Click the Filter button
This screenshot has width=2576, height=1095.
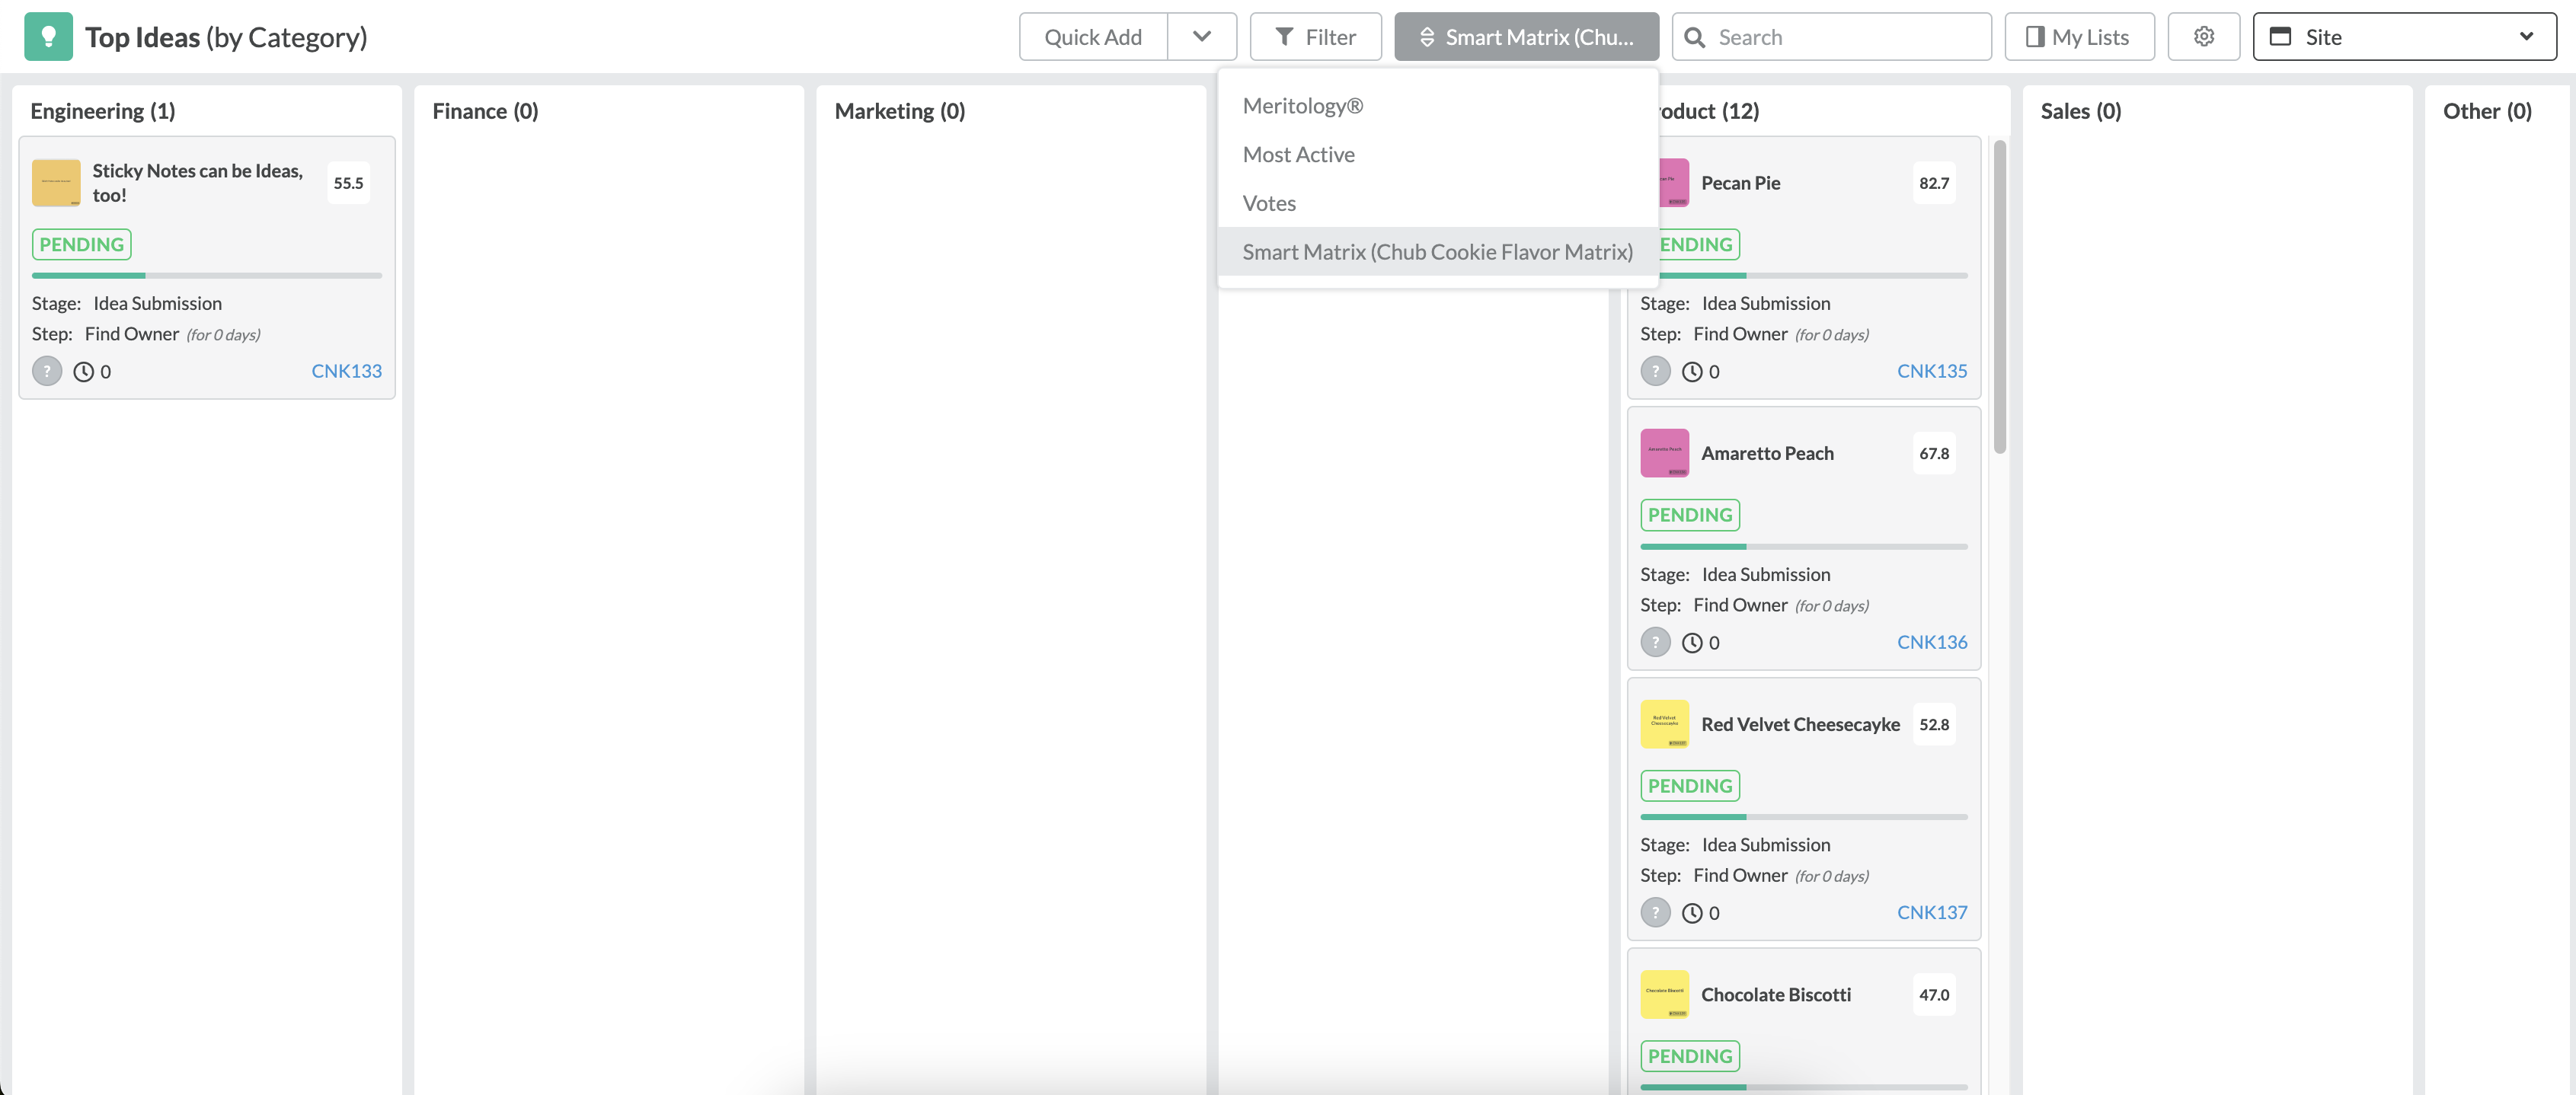pos(1315,37)
